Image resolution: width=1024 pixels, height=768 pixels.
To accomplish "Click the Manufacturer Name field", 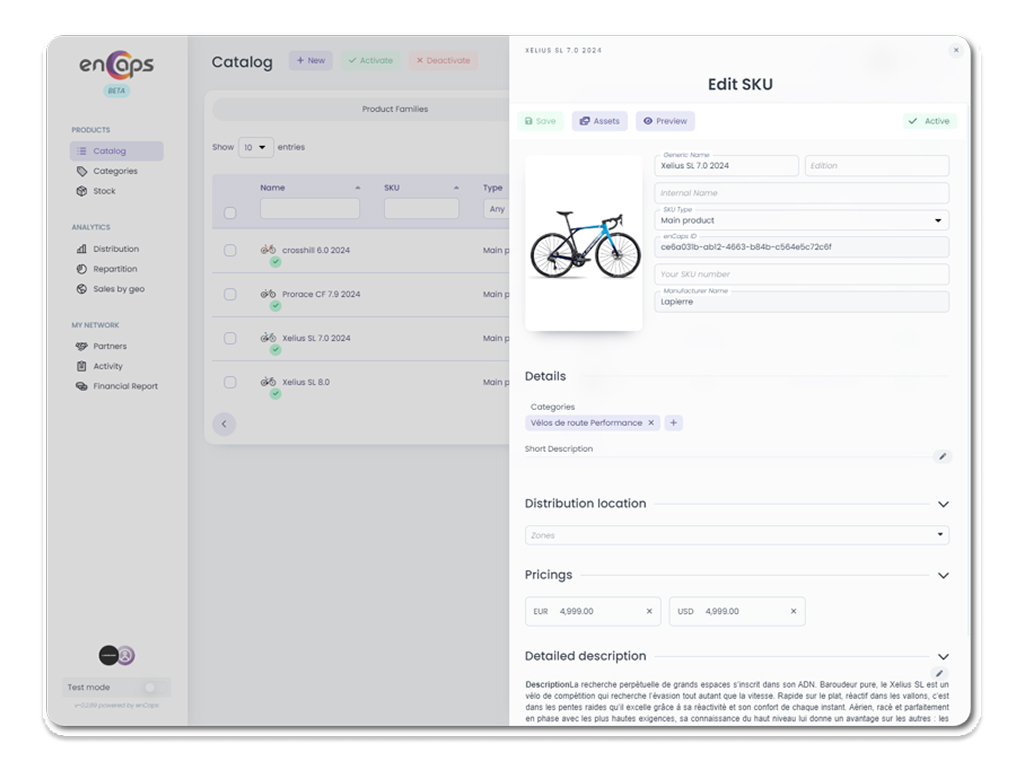I will 801,302.
